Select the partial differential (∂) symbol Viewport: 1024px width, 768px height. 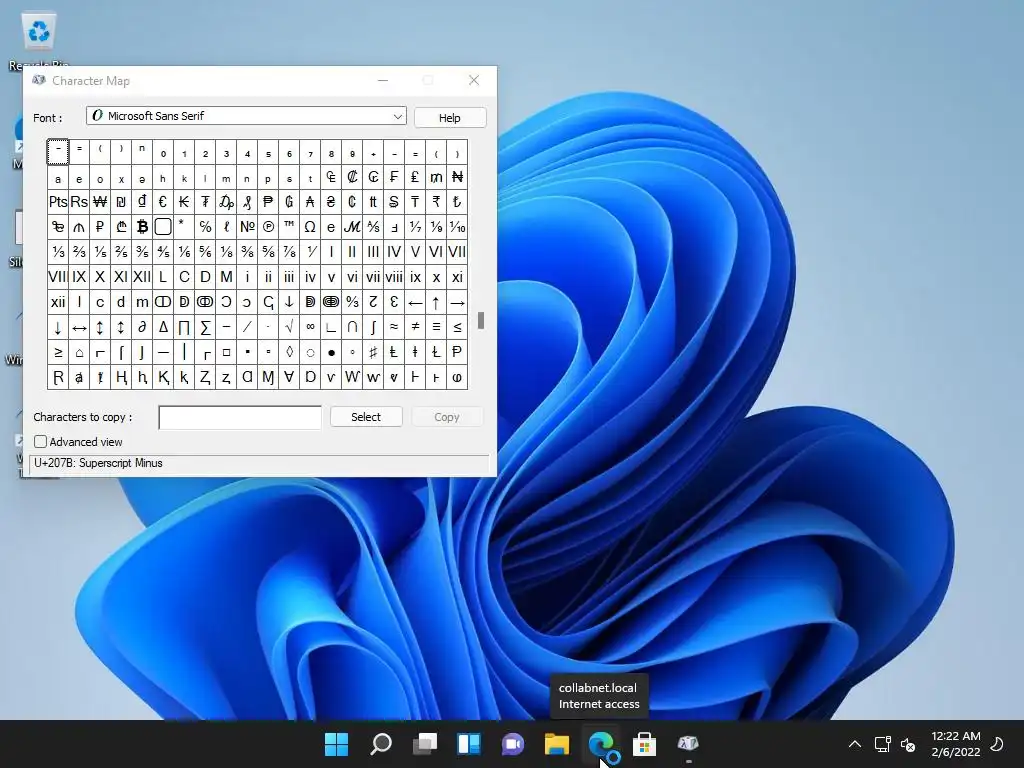(x=142, y=327)
